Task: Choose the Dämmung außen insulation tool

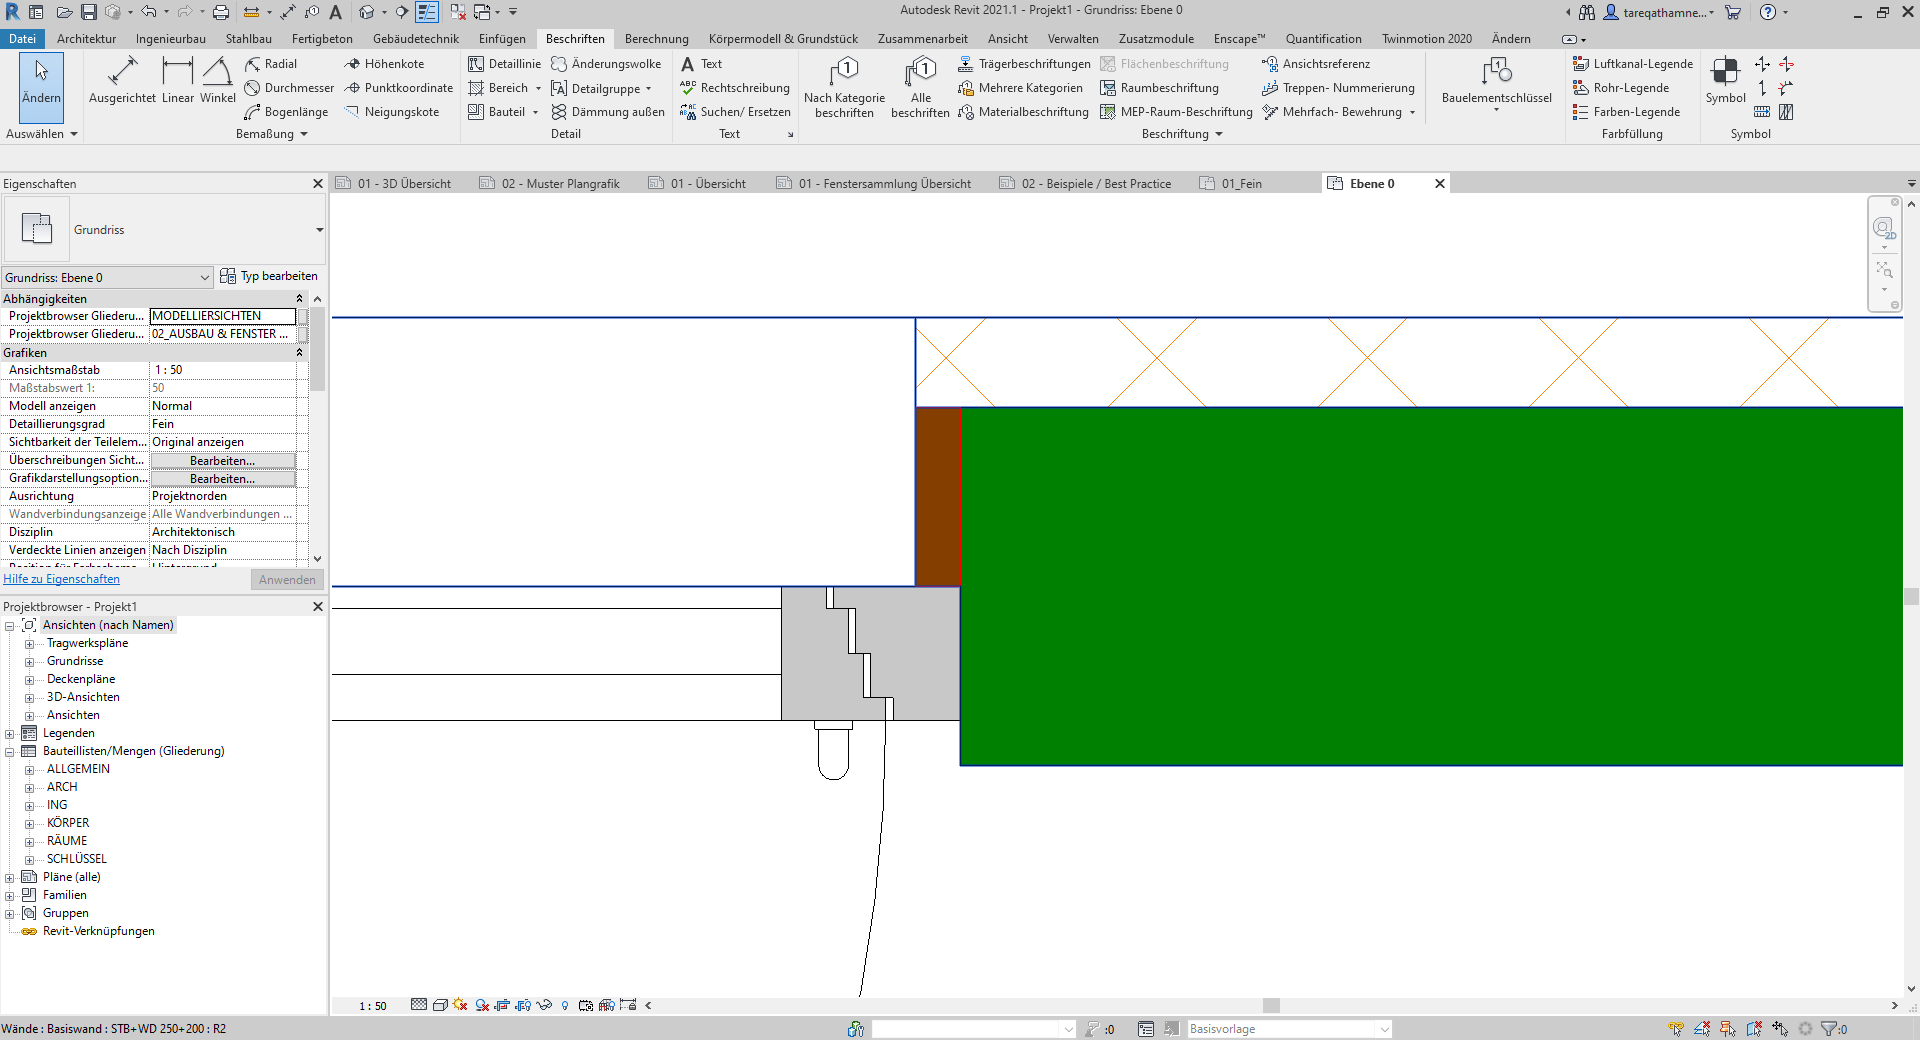Action: pyautogui.click(x=608, y=112)
